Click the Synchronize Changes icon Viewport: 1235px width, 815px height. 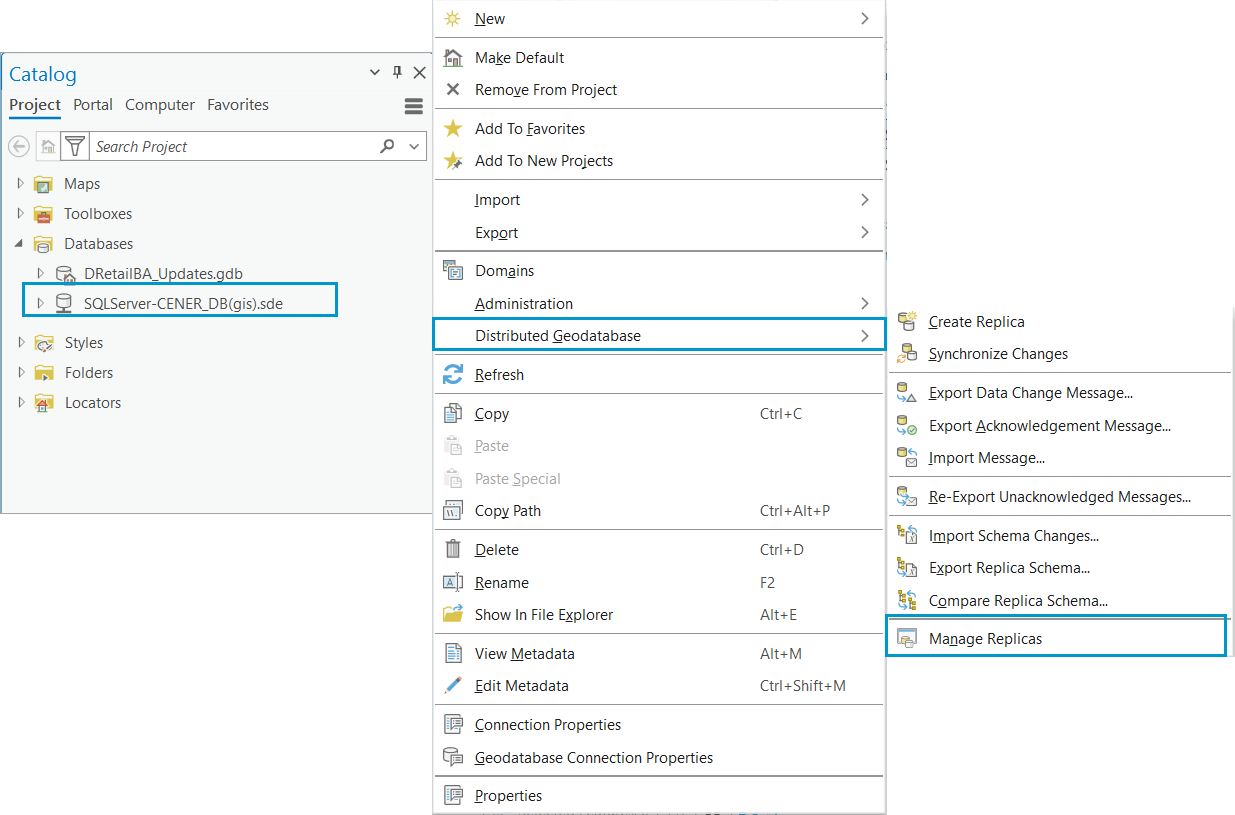coord(907,354)
